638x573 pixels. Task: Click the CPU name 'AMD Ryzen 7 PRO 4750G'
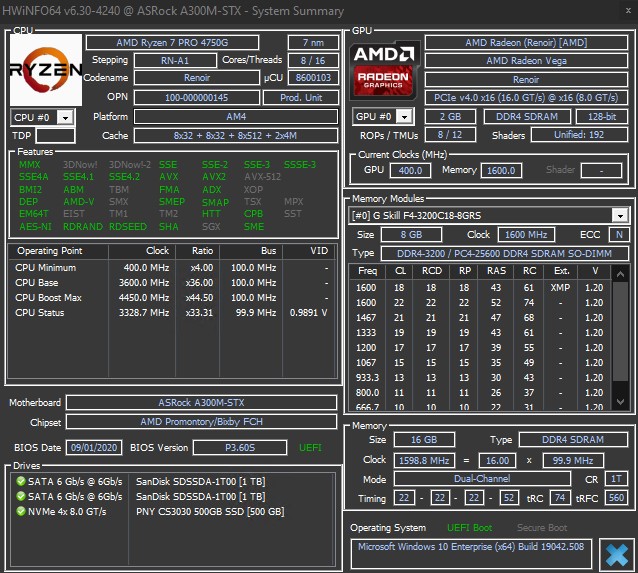point(173,42)
